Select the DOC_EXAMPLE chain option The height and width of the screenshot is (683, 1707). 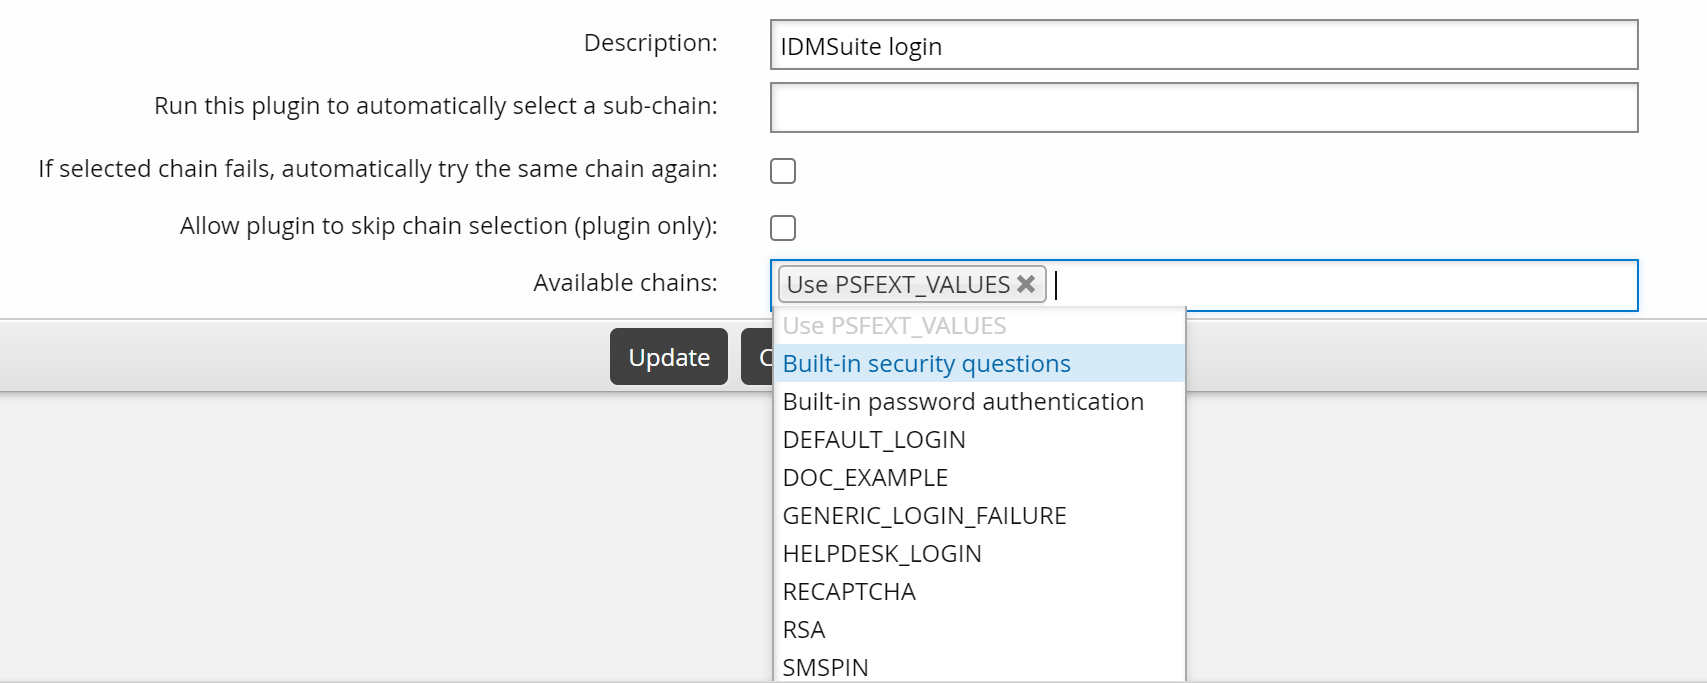(865, 478)
